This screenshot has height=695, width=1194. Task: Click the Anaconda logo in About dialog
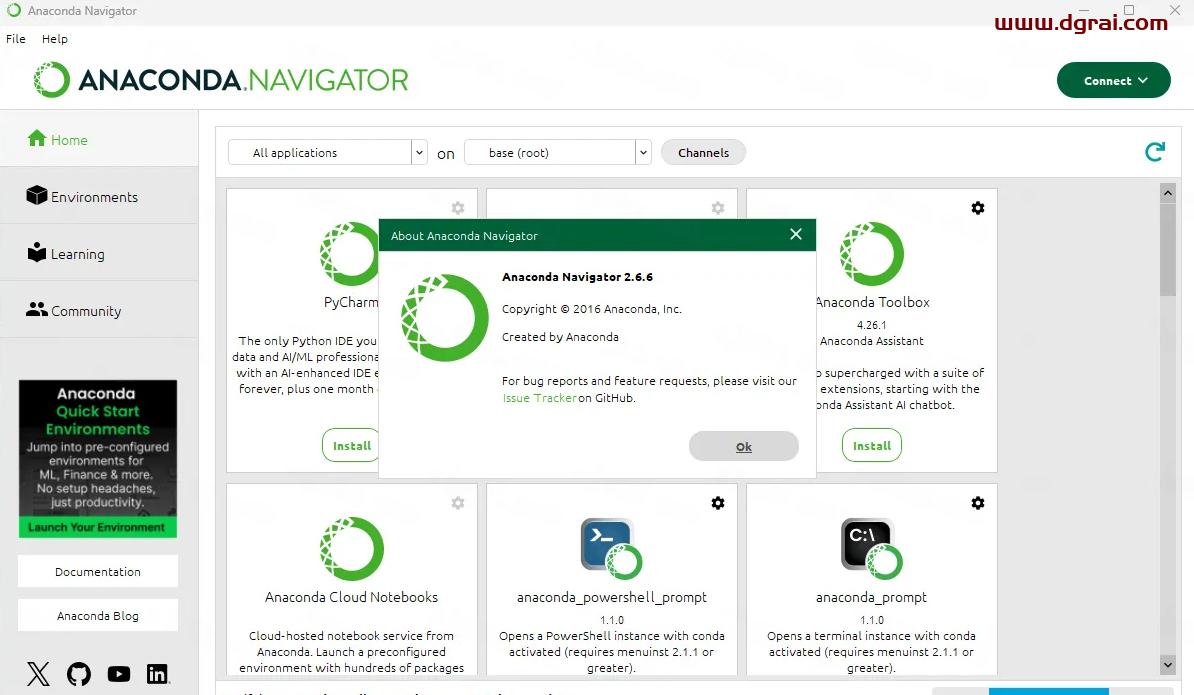tap(445, 317)
